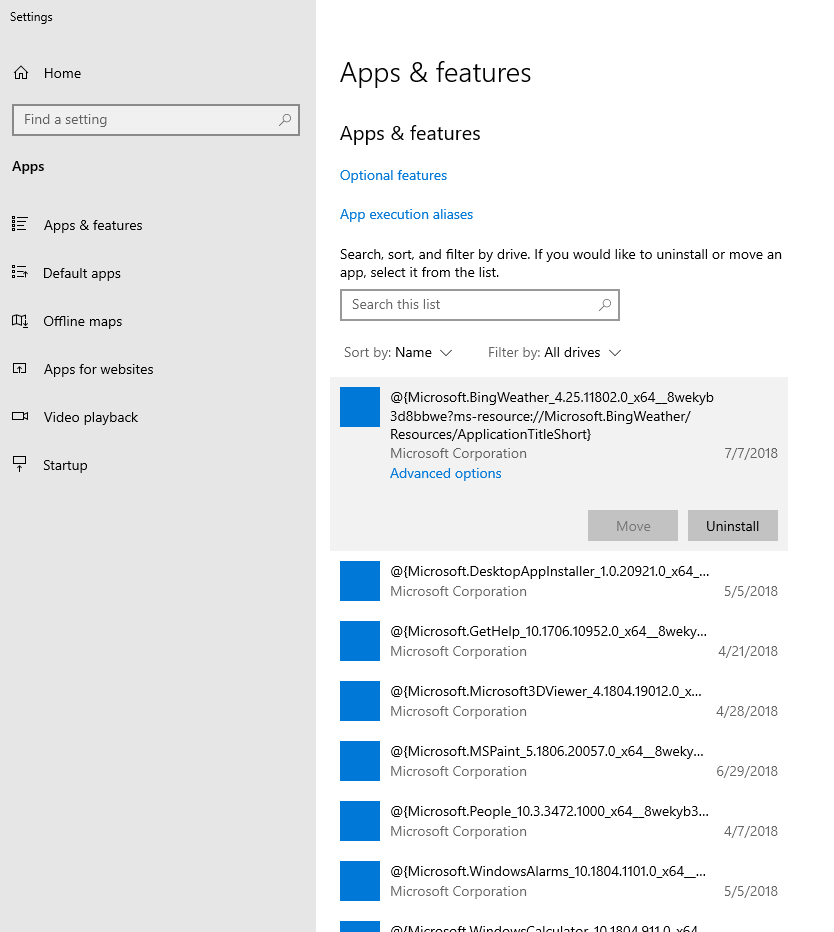834x932 pixels.
Task: Click the 4/7/2018 install date
Action: tap(751, 831)
